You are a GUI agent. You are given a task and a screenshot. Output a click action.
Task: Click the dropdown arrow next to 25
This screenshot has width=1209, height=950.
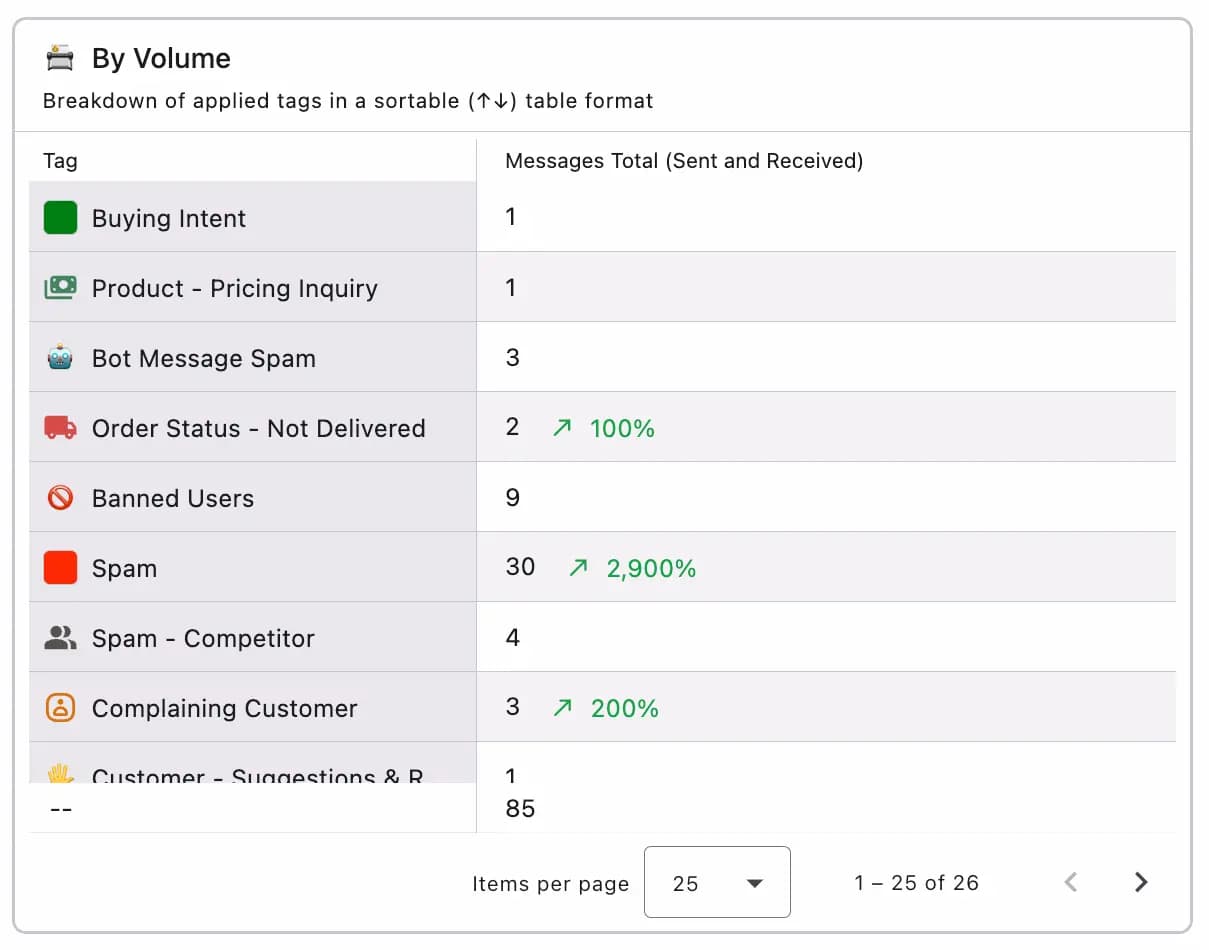click(755, 883)
